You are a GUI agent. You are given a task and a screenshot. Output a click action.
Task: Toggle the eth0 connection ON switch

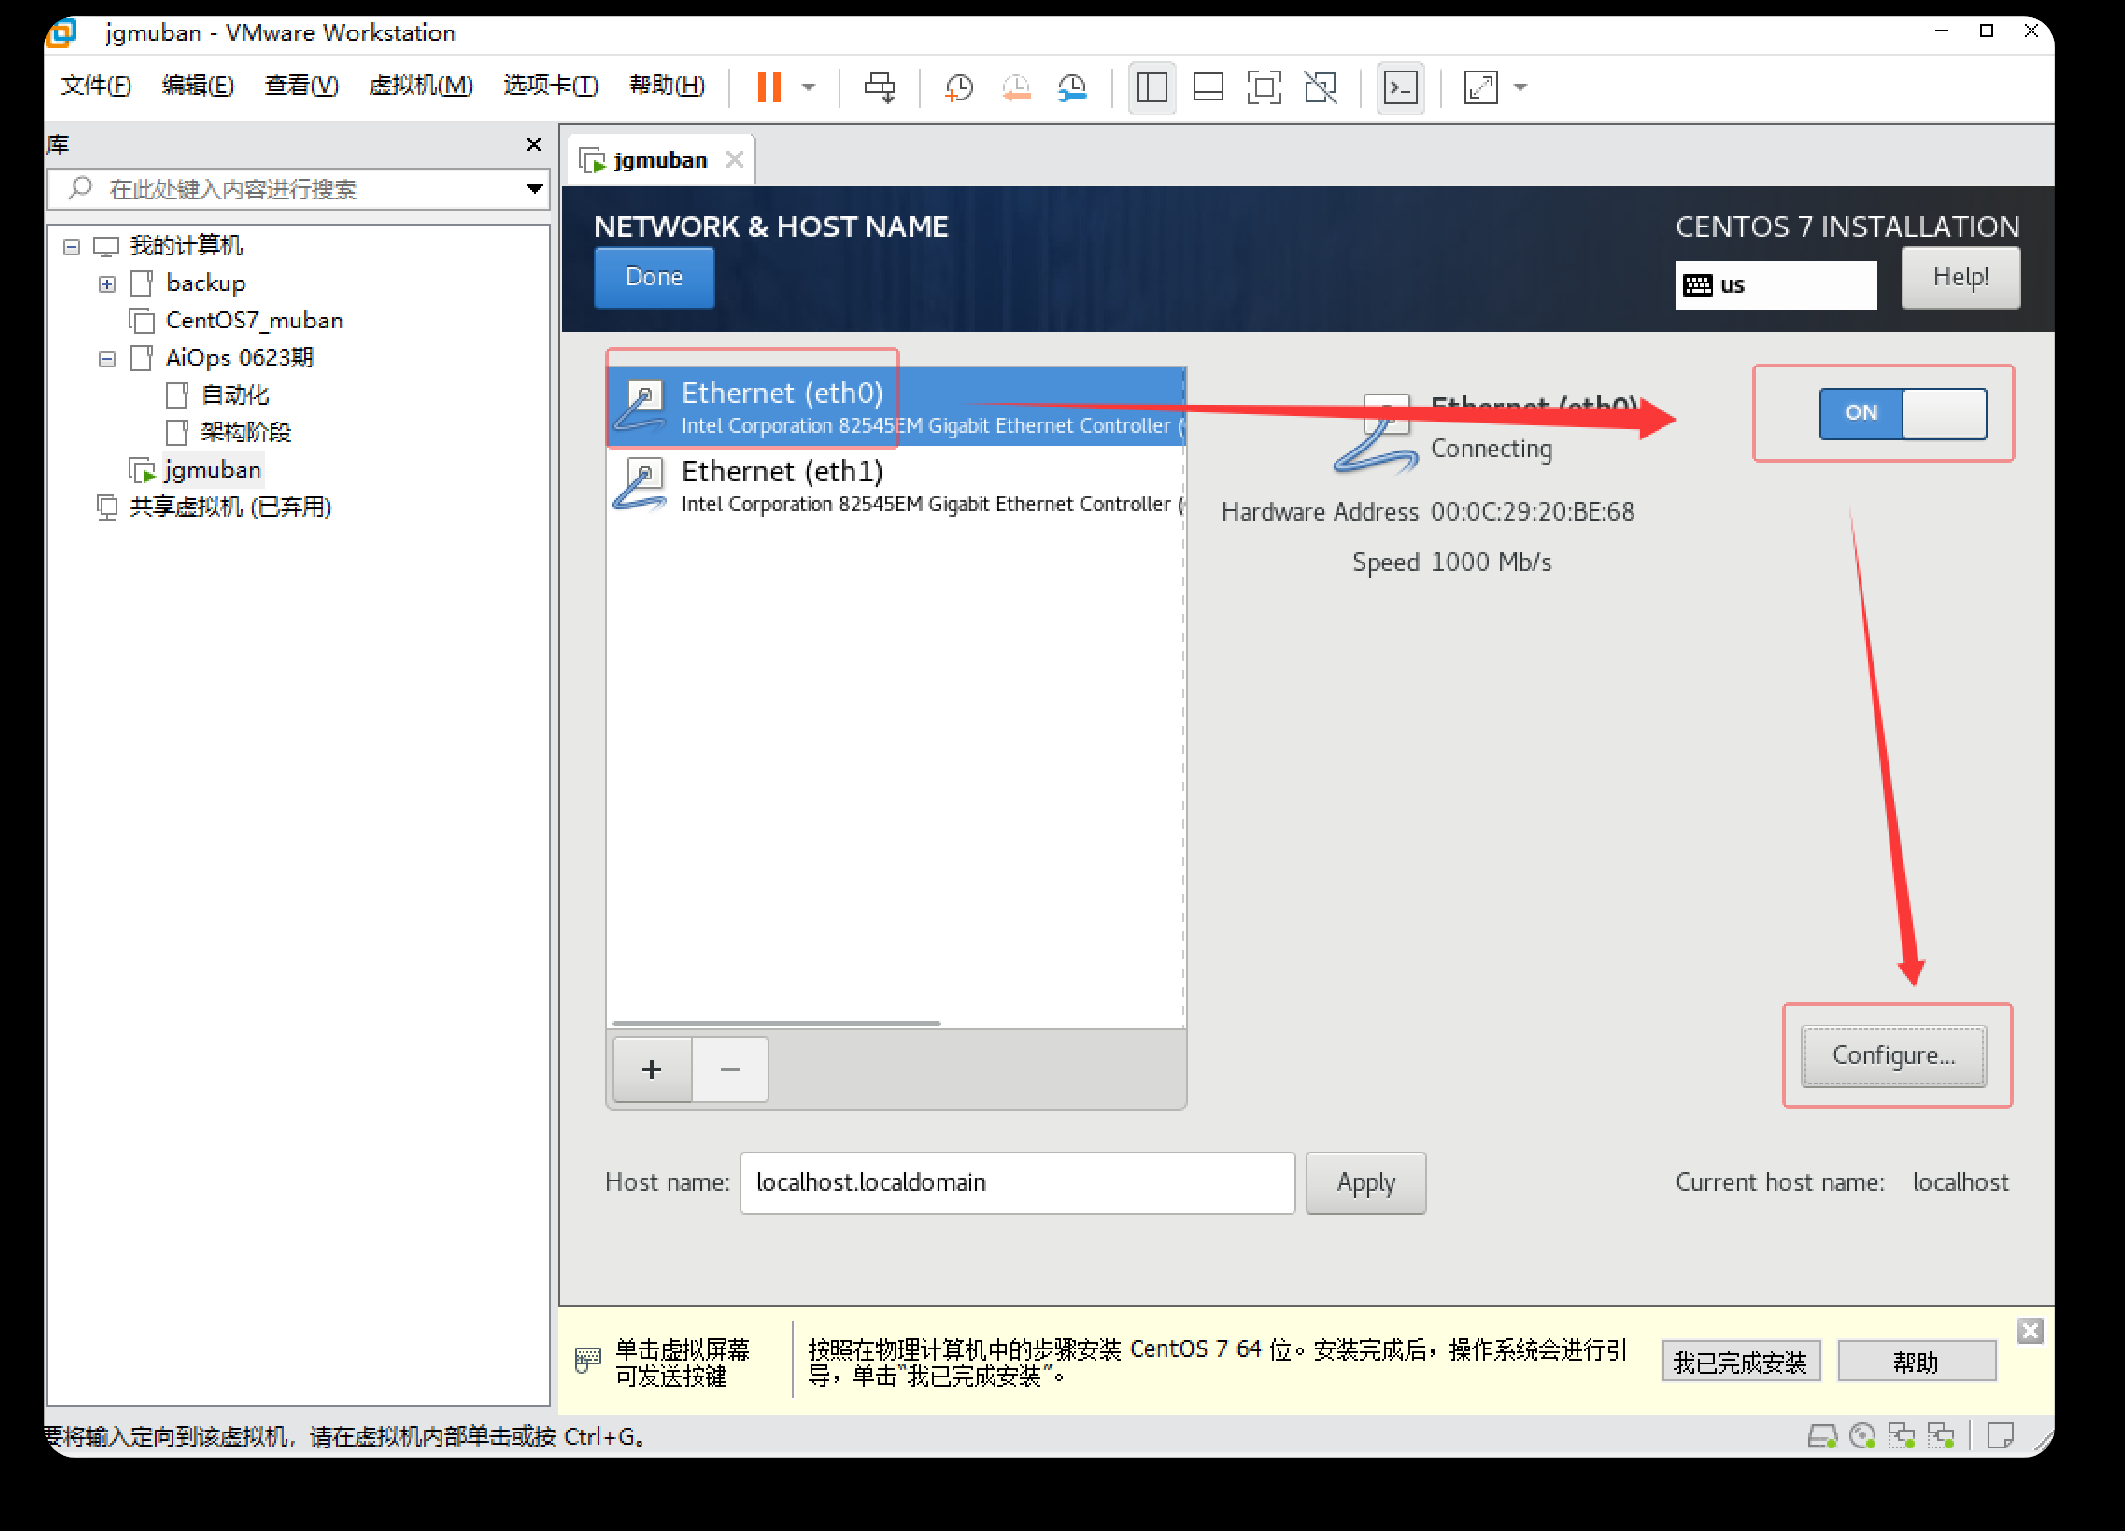1902,413
